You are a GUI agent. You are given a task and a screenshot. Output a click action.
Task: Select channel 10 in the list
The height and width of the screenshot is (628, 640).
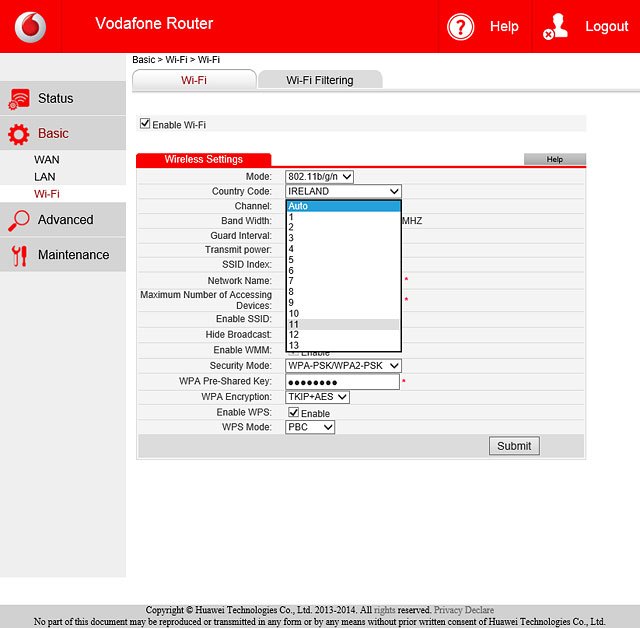click(343, 313)
